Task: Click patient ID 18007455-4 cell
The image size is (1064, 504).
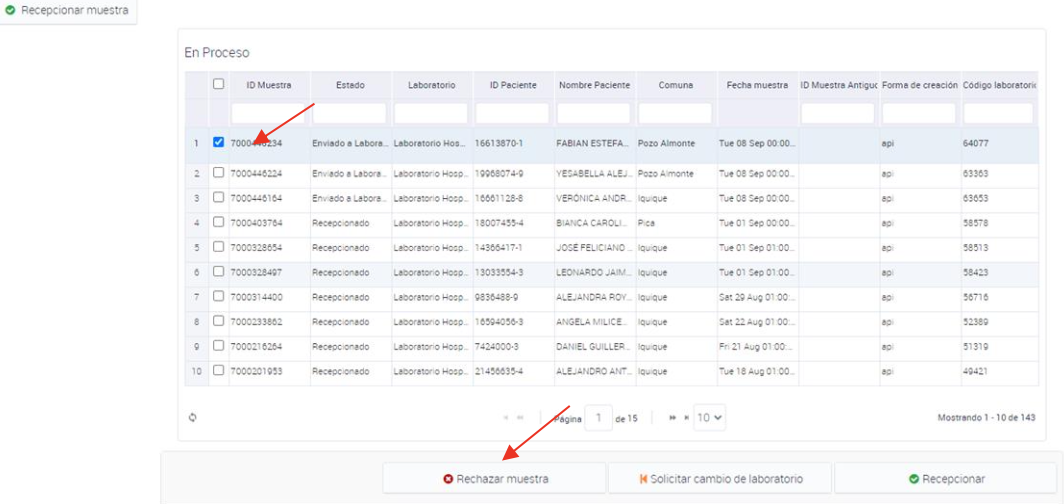Action: (513, 223)
